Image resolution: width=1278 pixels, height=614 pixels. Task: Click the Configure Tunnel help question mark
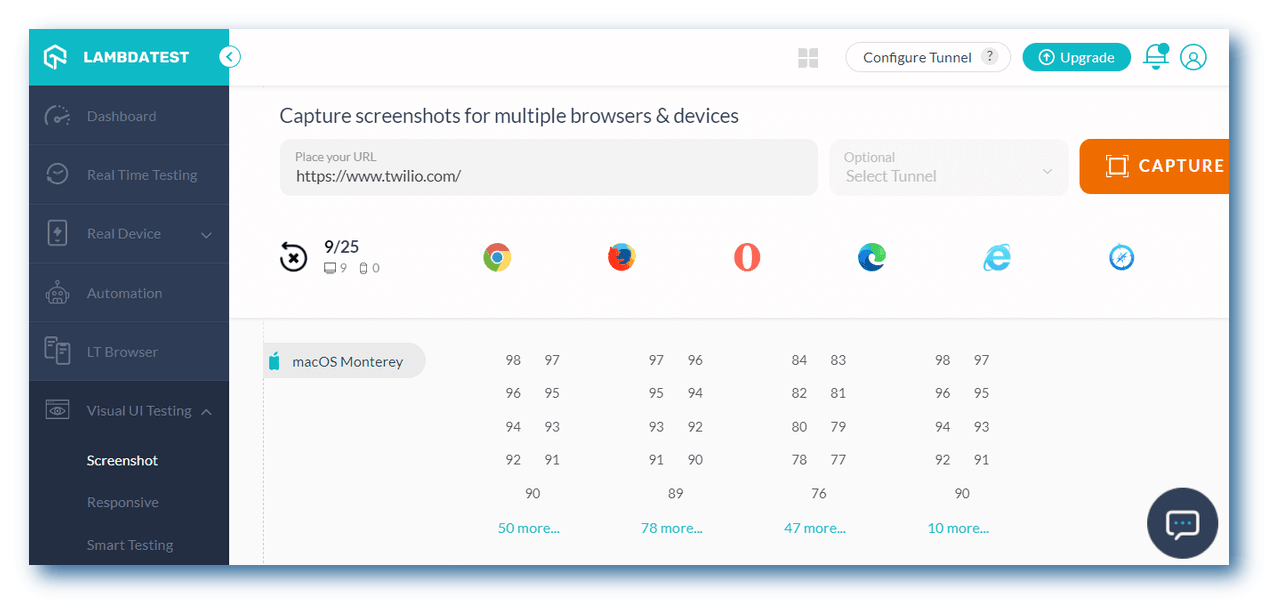pos(990,57)
